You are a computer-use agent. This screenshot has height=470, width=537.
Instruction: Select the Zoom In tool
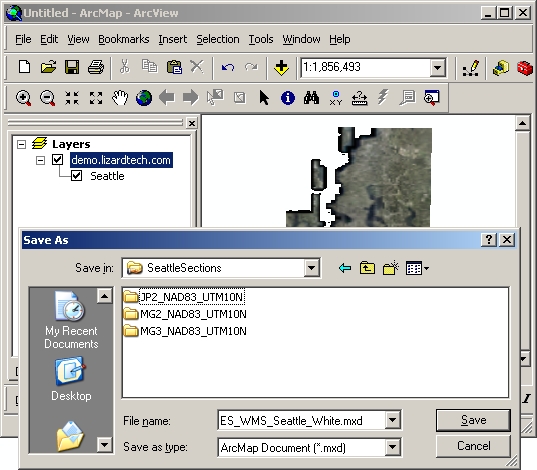pos(23,98)
